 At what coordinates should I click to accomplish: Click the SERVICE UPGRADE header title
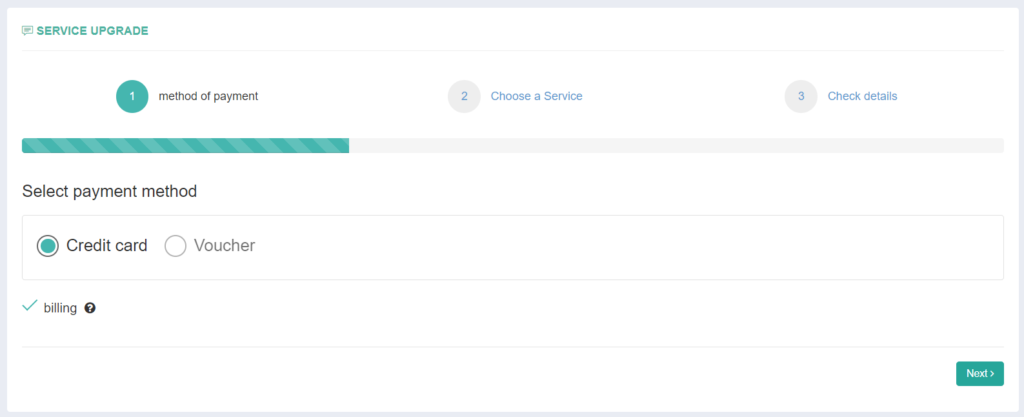[x=93, y=31]
